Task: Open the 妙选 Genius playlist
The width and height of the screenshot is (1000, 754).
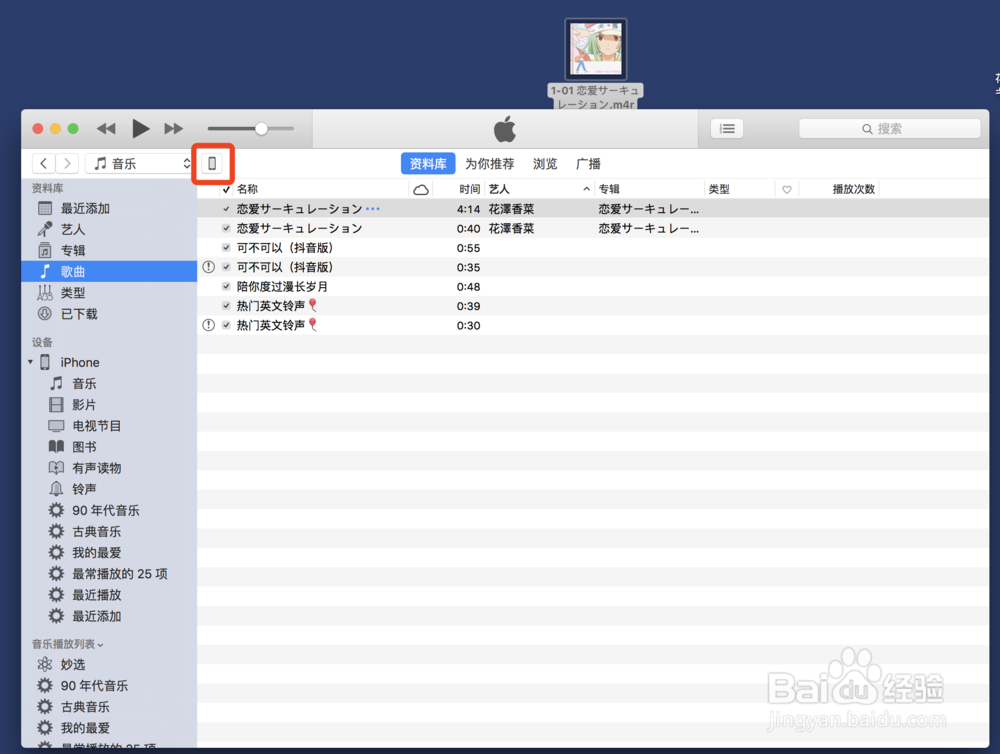Action: click(71, 664)
